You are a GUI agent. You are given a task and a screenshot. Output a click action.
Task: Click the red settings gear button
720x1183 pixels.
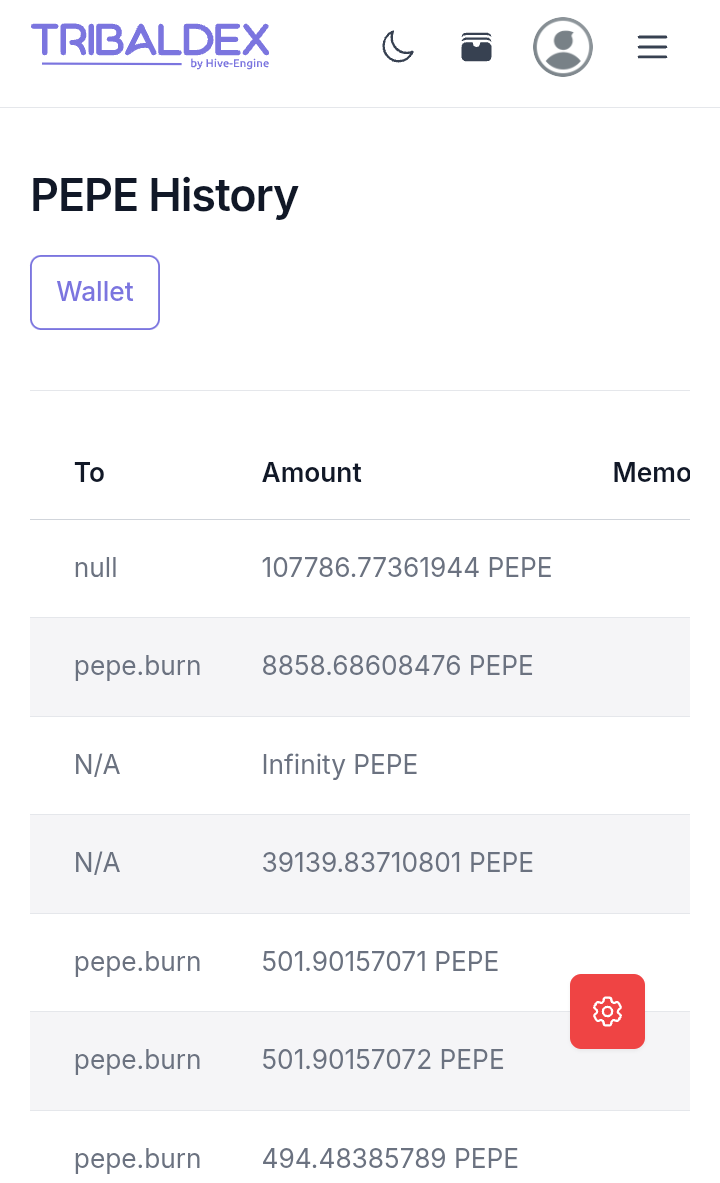pyautogui.click(x=607, y=1011)
